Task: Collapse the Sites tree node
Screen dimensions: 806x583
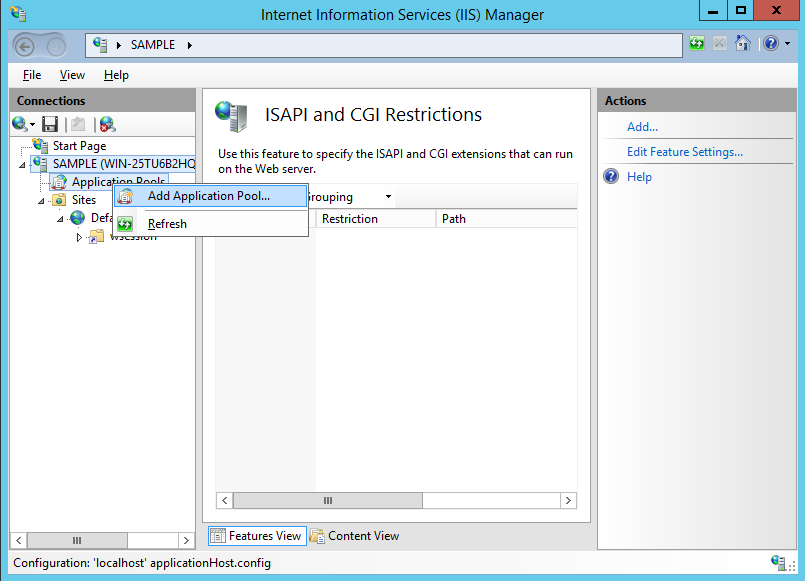Action: pyautogui.click(x=41, y=201)
